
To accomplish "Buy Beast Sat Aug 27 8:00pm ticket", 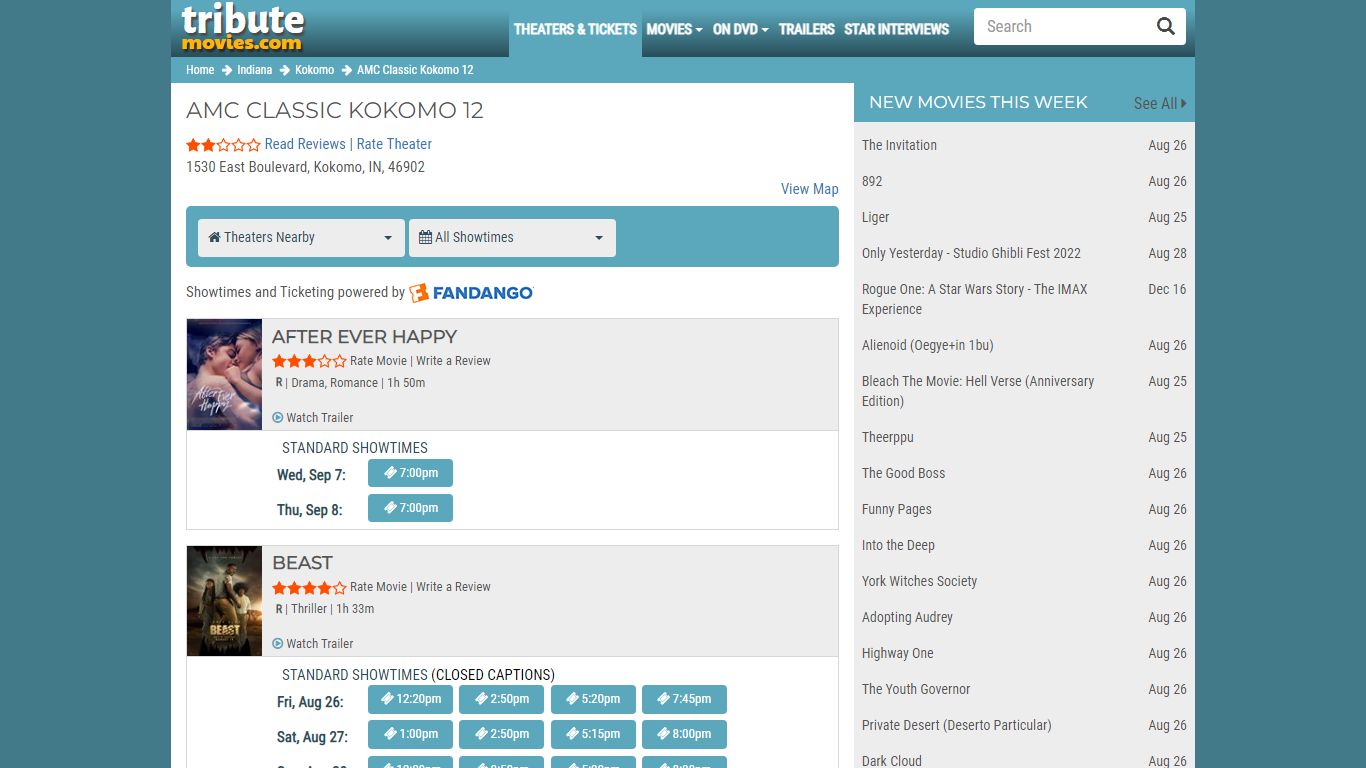I will [x=684, y=734].
